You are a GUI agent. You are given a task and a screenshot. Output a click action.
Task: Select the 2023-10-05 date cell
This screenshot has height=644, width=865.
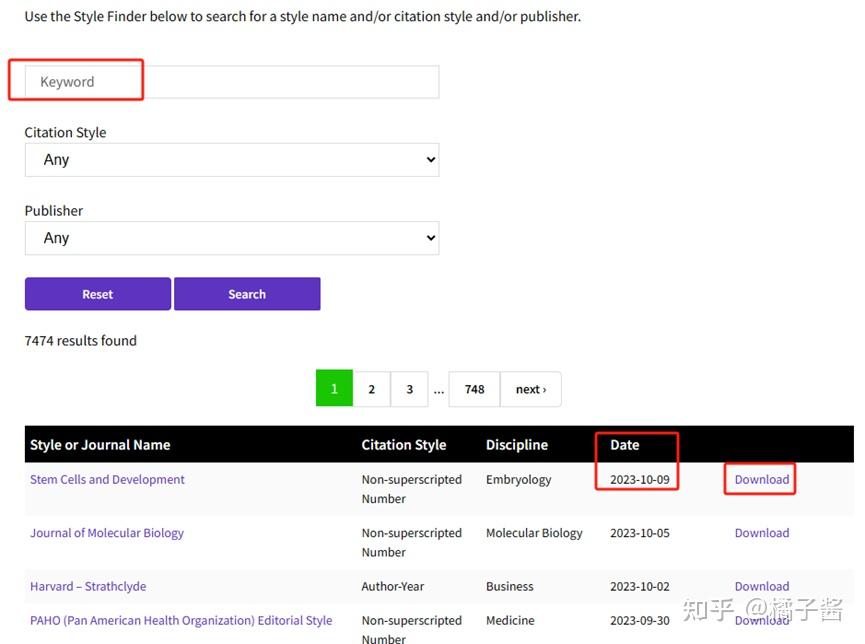(x=640, y=533)
